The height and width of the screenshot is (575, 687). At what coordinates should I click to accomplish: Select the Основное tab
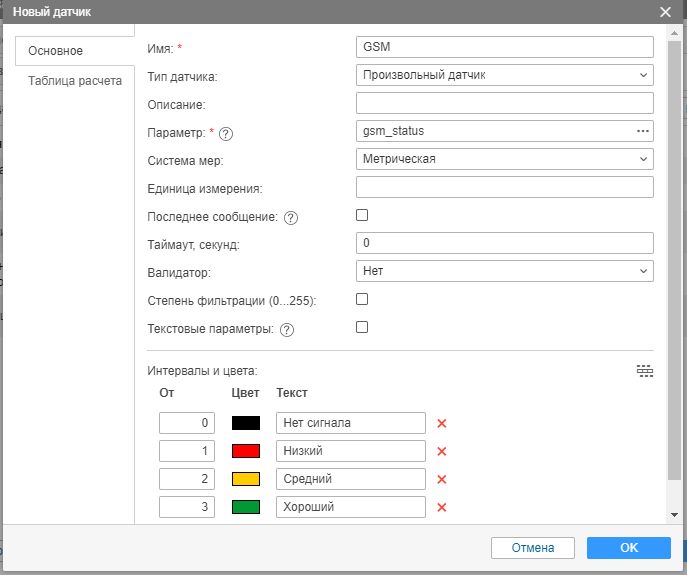tap(56, 51)
